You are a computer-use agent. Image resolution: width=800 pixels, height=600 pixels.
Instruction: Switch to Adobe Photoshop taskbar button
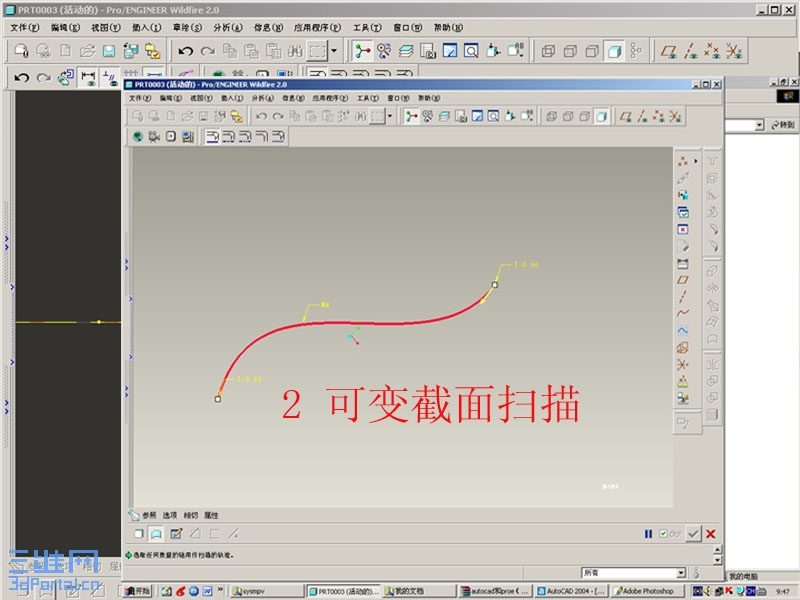point(646,591)
